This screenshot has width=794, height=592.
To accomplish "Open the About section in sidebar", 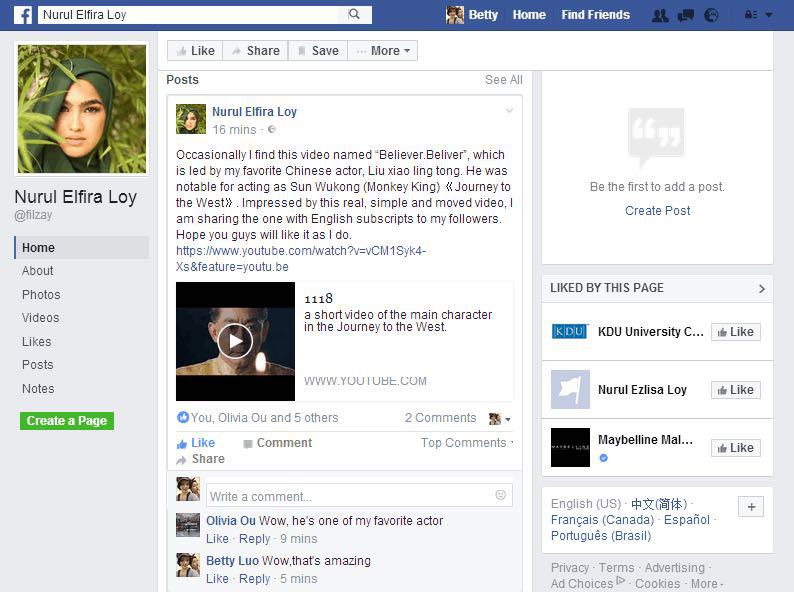I will pos(38,271).
